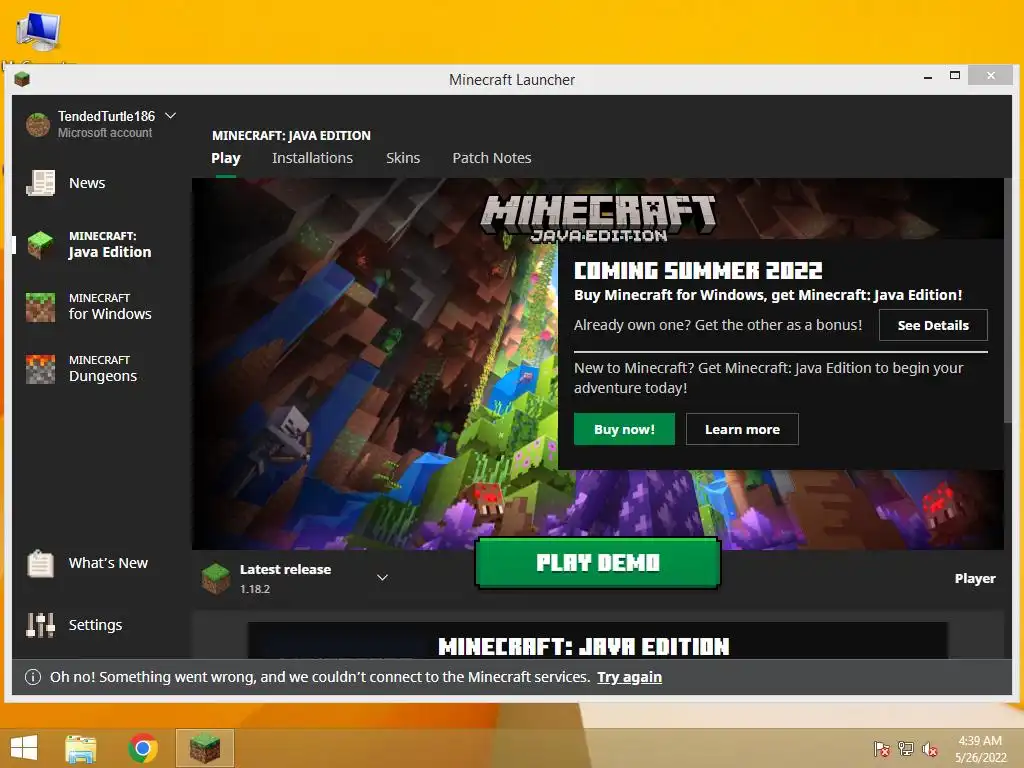Screen dimensions: 1024x768
Task: Open the Computer desktop icon
Action: pyautogui.click(x=39, y=31)
